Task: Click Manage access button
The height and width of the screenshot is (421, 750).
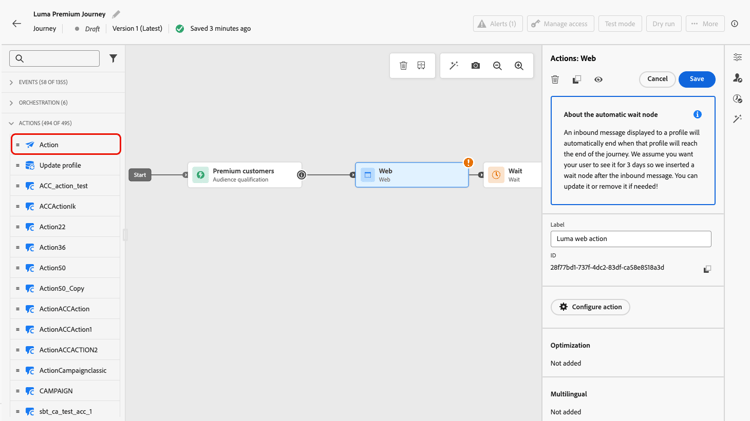Action: pyautogui.click(x=560, y=23)
